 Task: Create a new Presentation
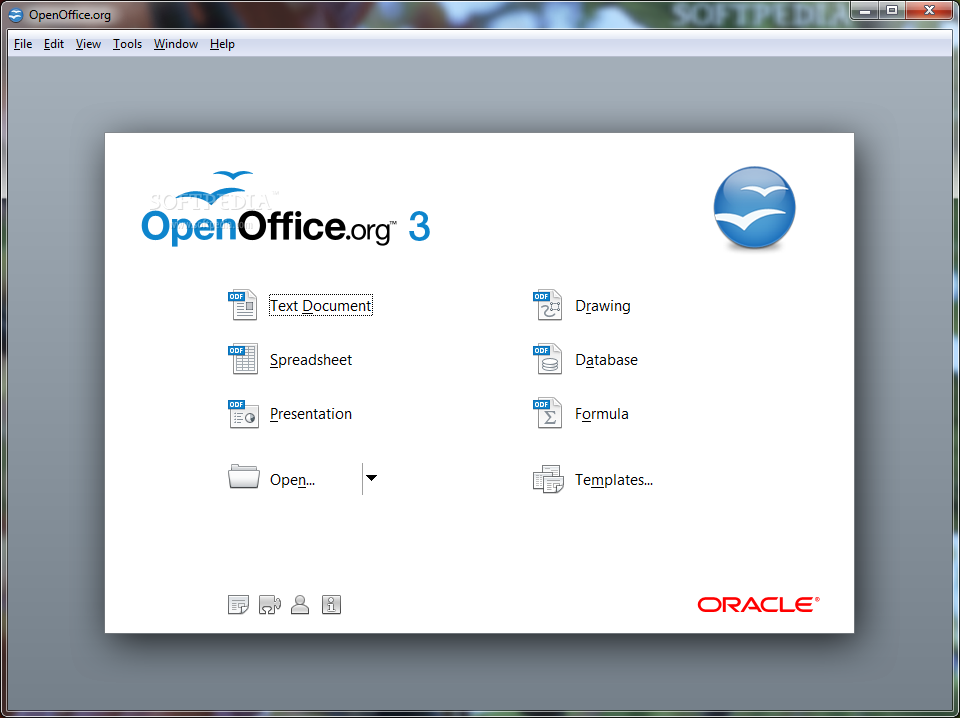(311, 414)
